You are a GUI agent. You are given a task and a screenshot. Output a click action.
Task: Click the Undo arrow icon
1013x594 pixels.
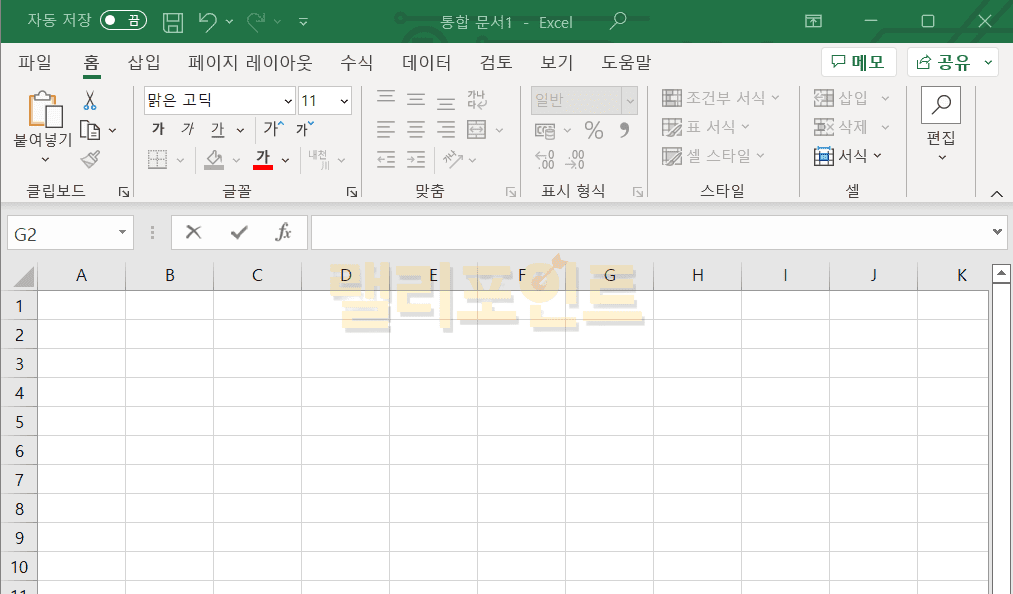click(x=207, y=21)
